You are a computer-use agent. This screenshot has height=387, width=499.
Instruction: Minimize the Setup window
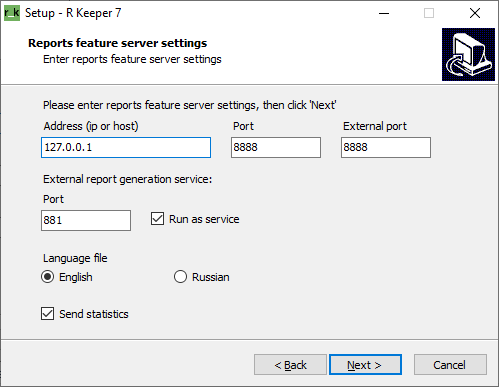(x=384, y=13)
